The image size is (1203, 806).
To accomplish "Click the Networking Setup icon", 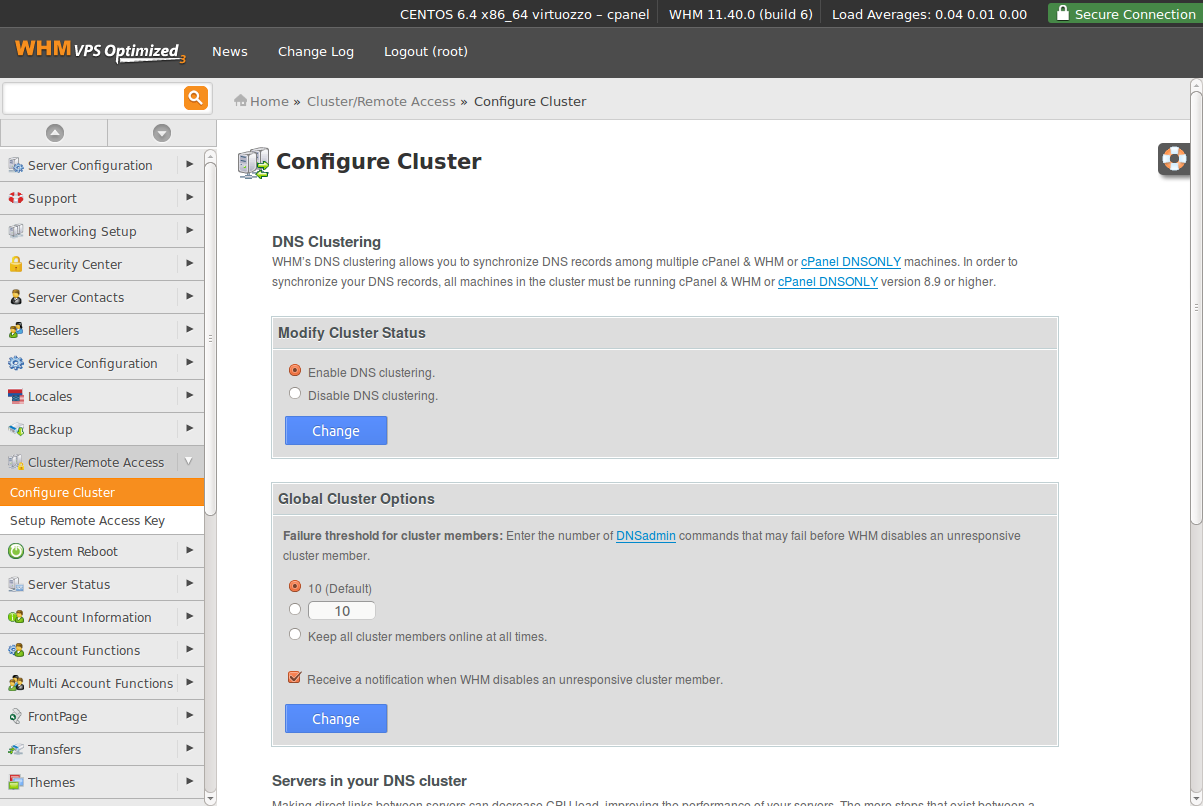I will tap(15, 231).
